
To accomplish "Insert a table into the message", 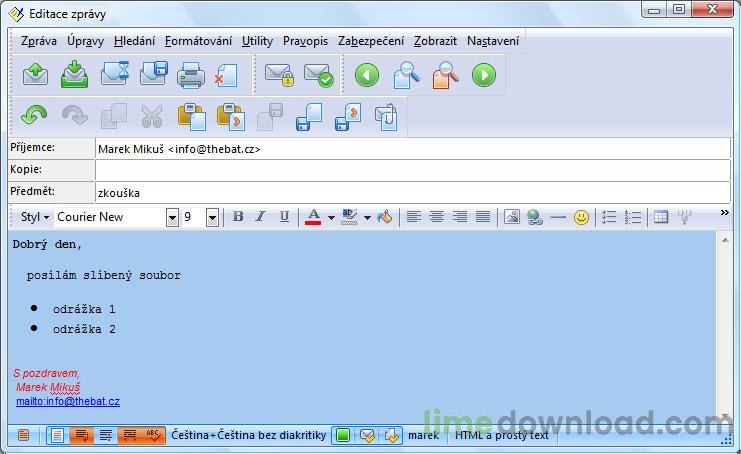I will click(661, 217).
